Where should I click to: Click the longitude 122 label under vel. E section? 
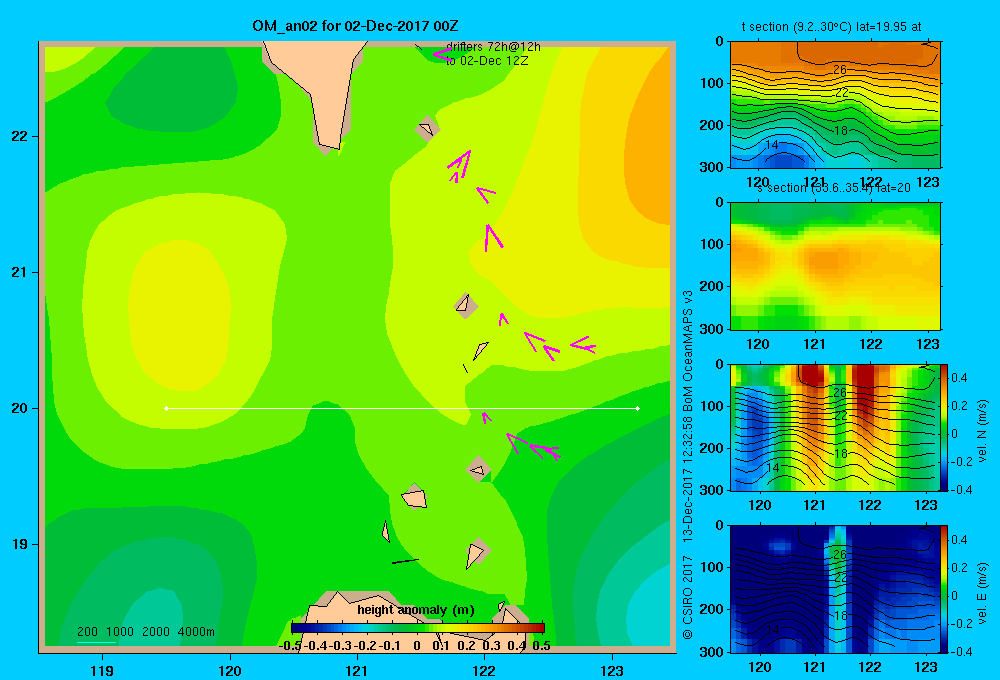coord(870,667)
